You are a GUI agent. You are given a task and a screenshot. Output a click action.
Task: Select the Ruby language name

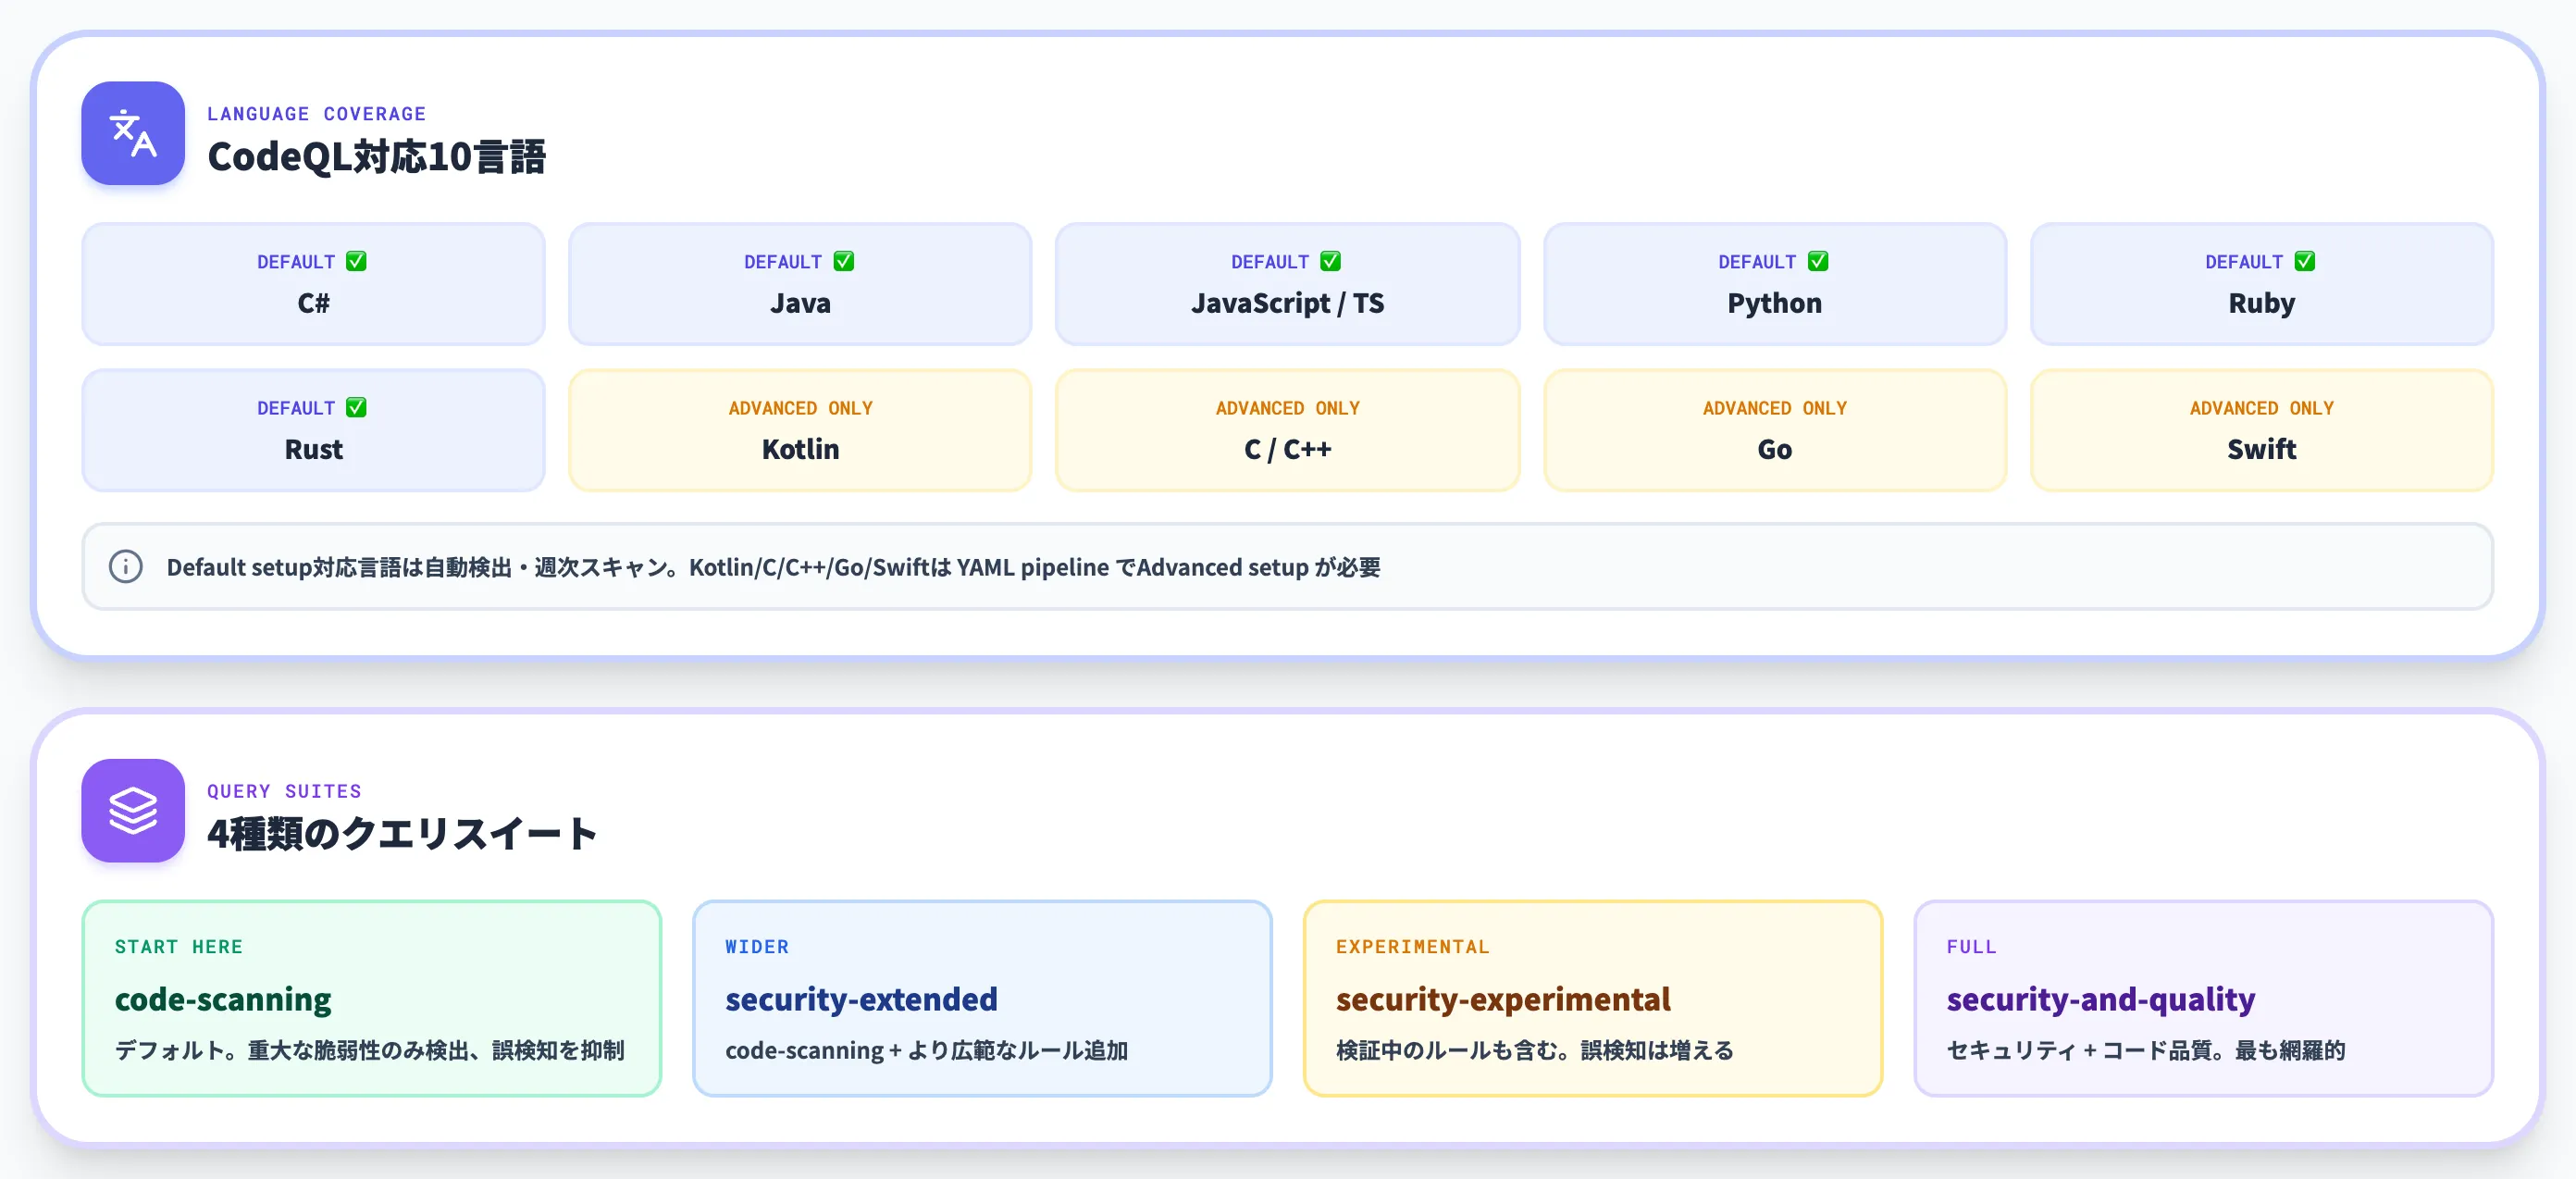tap(2261, 303)
